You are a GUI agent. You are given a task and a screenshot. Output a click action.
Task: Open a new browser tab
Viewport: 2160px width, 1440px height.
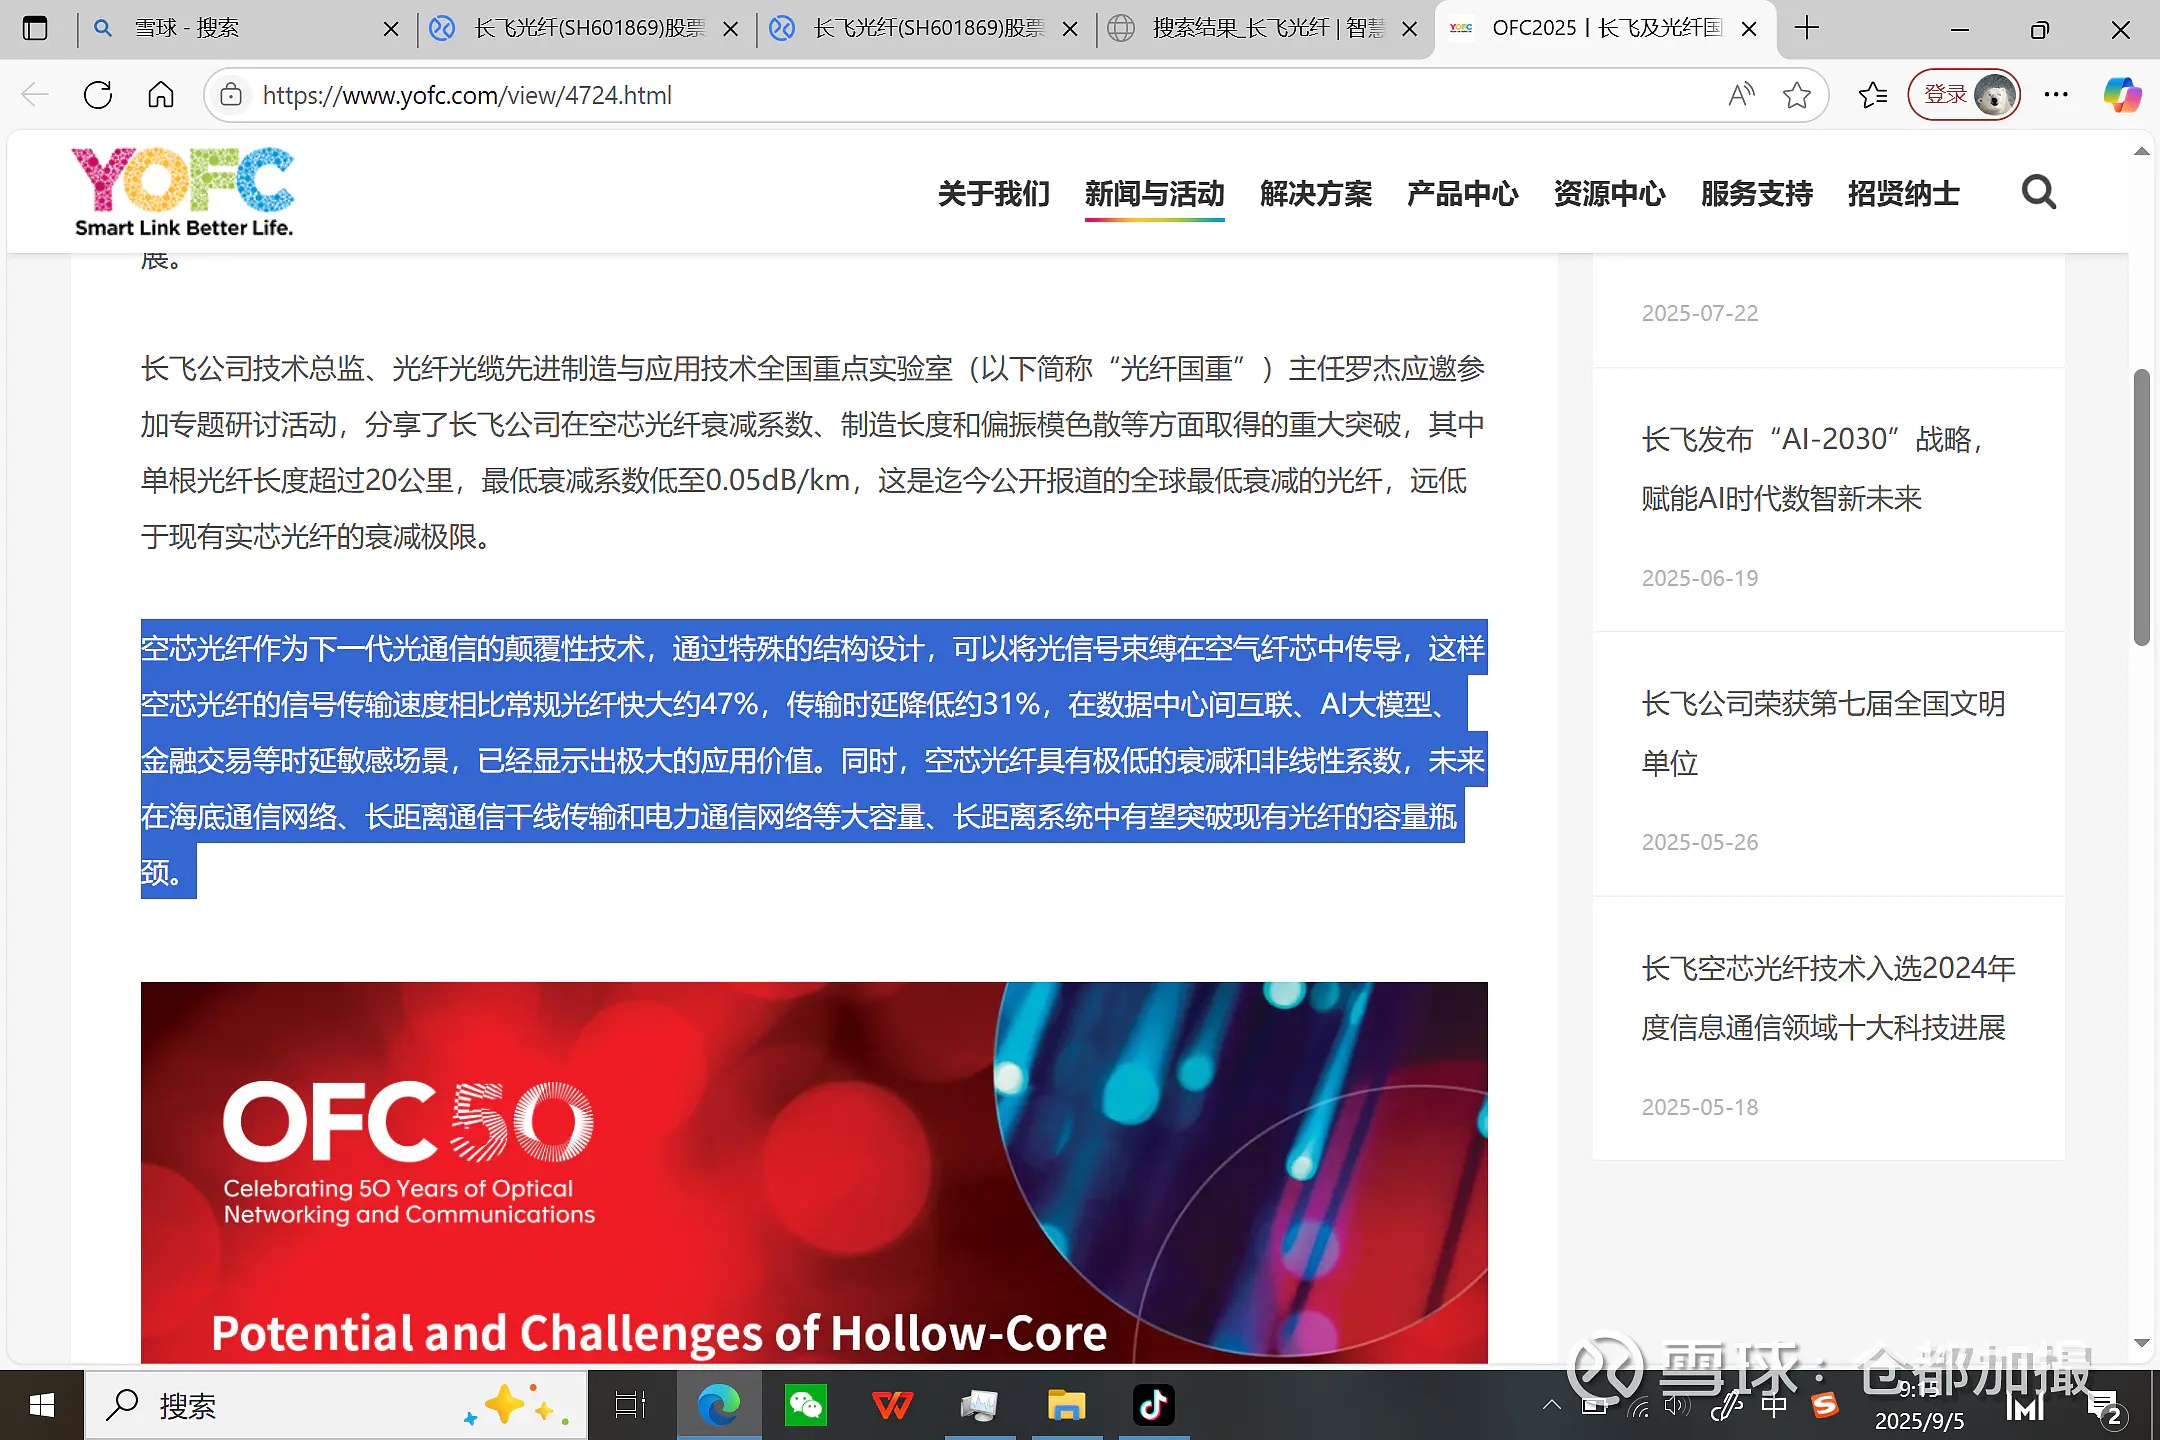[1807, 29]
